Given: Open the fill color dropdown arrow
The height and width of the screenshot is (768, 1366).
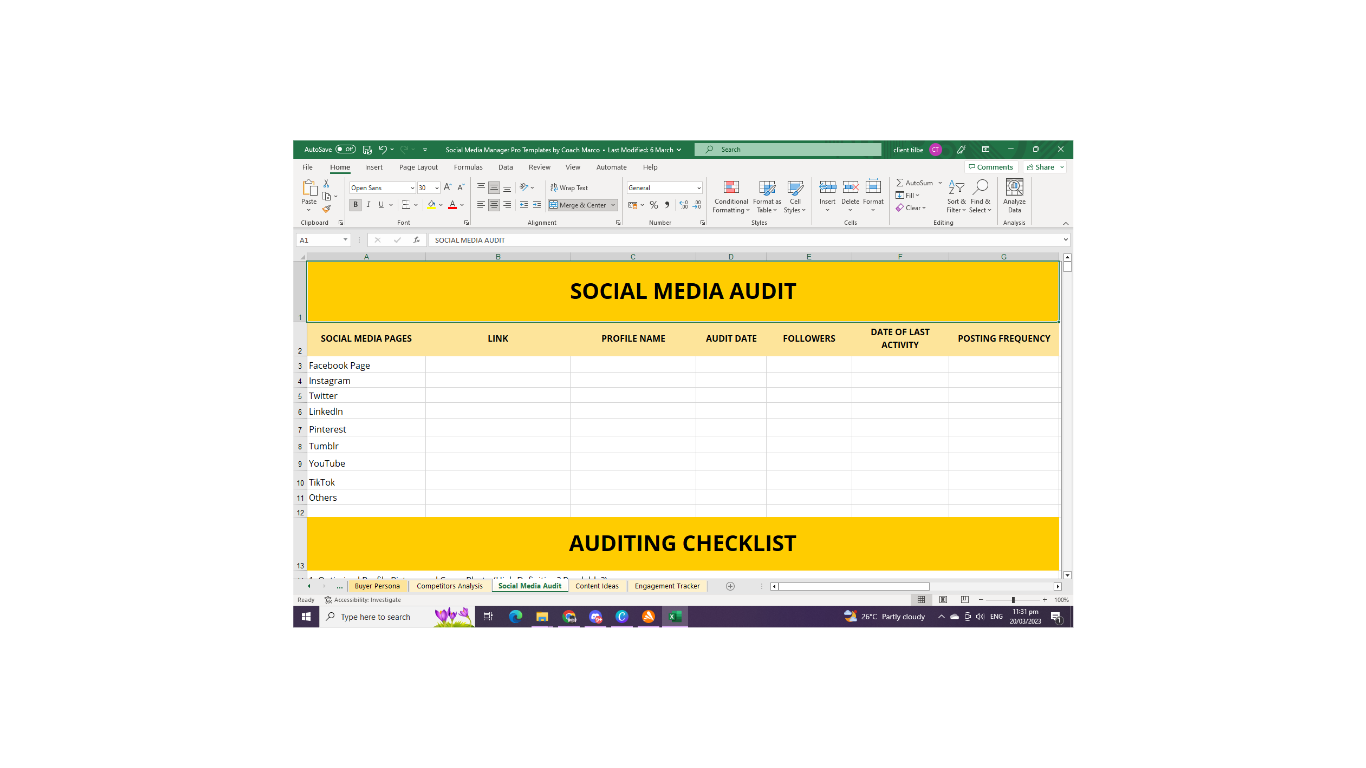Looking at the screenshot, I should (441, 205).
